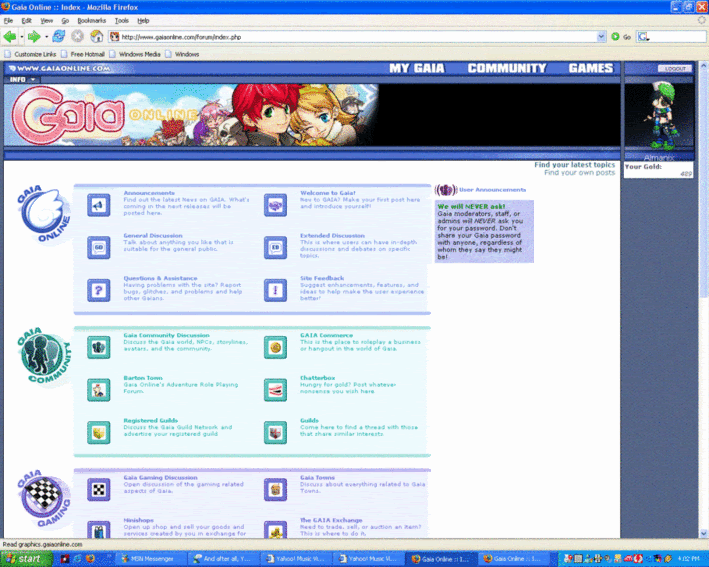Open the Welcome to Gaia forum icon
This screenshot has width=709, height=567.
[275, 205]
